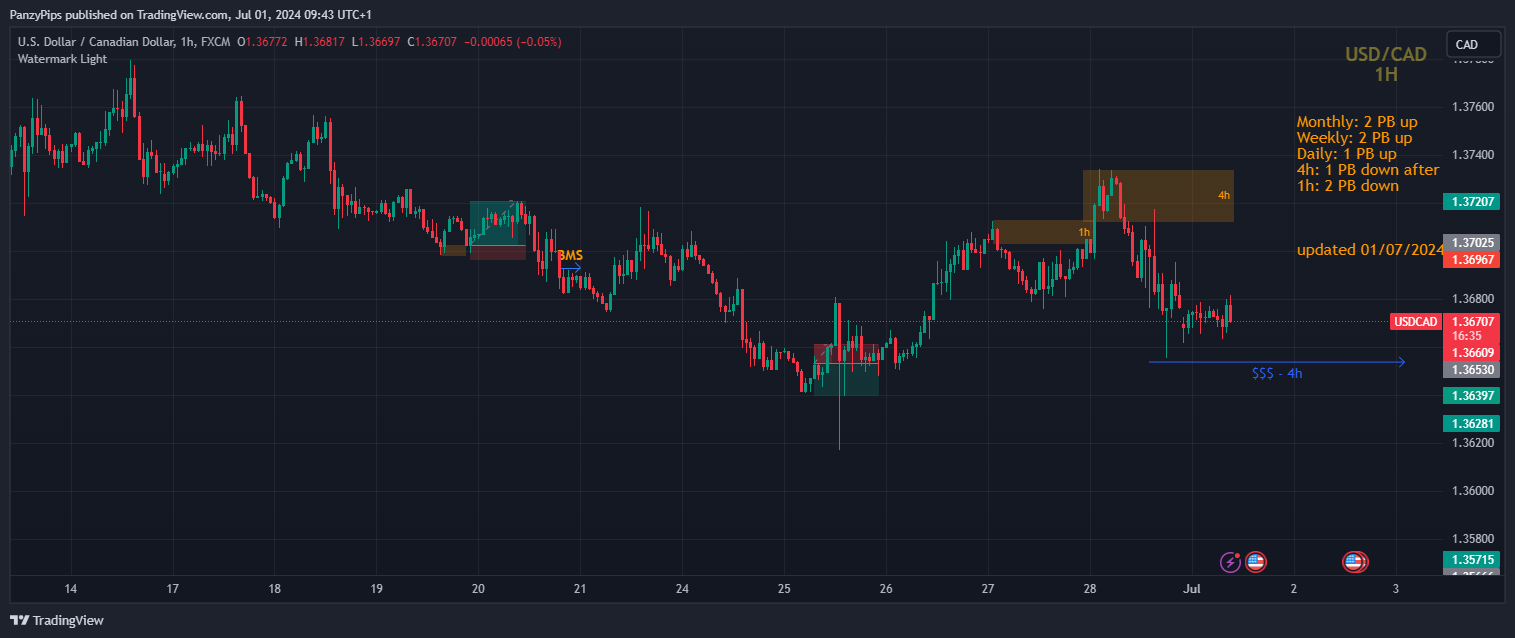Select the $$$ - 4h line label
This screenshot has height=638, width=1515.
tap(1277, 374)
